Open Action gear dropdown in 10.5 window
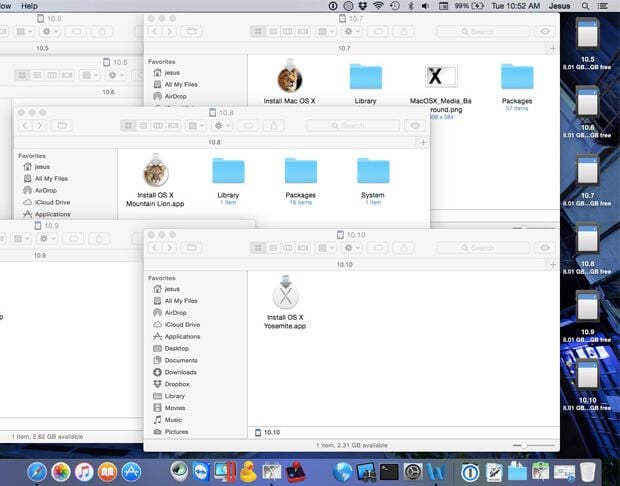The width and height of the screenshot is (620, 486). 50,31
